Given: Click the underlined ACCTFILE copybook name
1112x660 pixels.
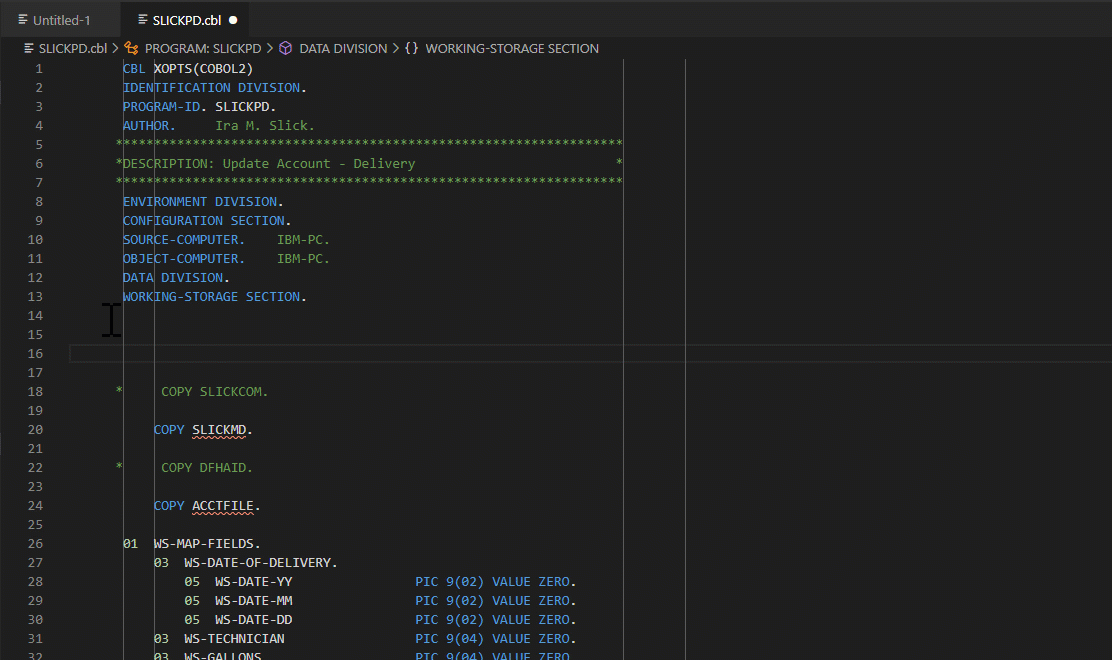Looking at the screenshot, I should (x=223, y=505).
